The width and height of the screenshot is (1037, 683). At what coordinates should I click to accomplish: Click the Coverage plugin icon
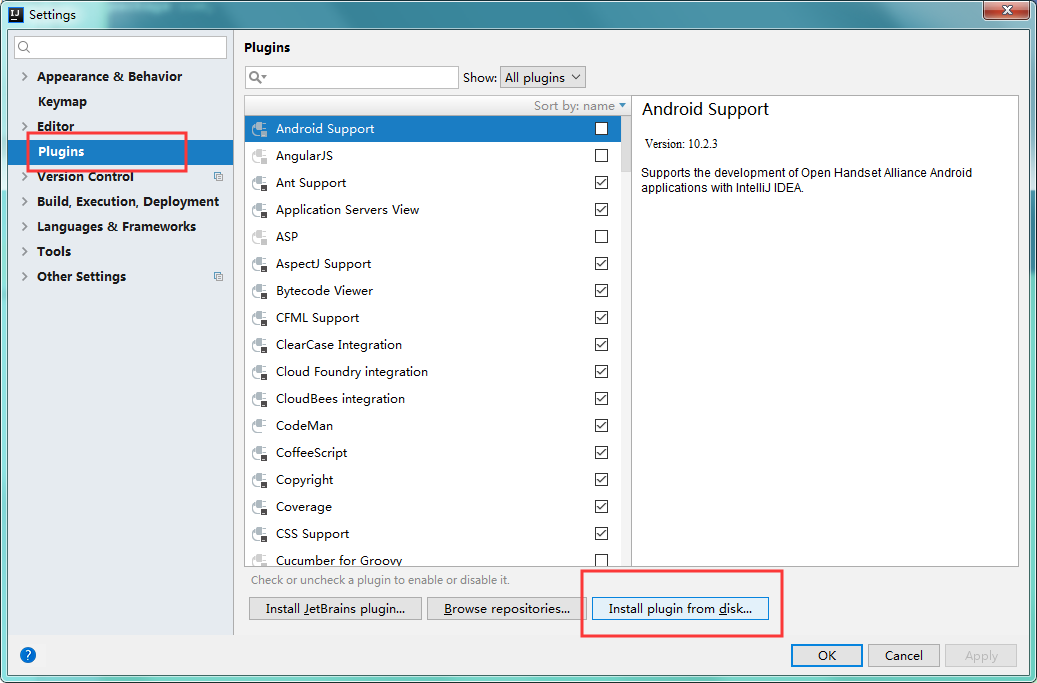point(259,507)
